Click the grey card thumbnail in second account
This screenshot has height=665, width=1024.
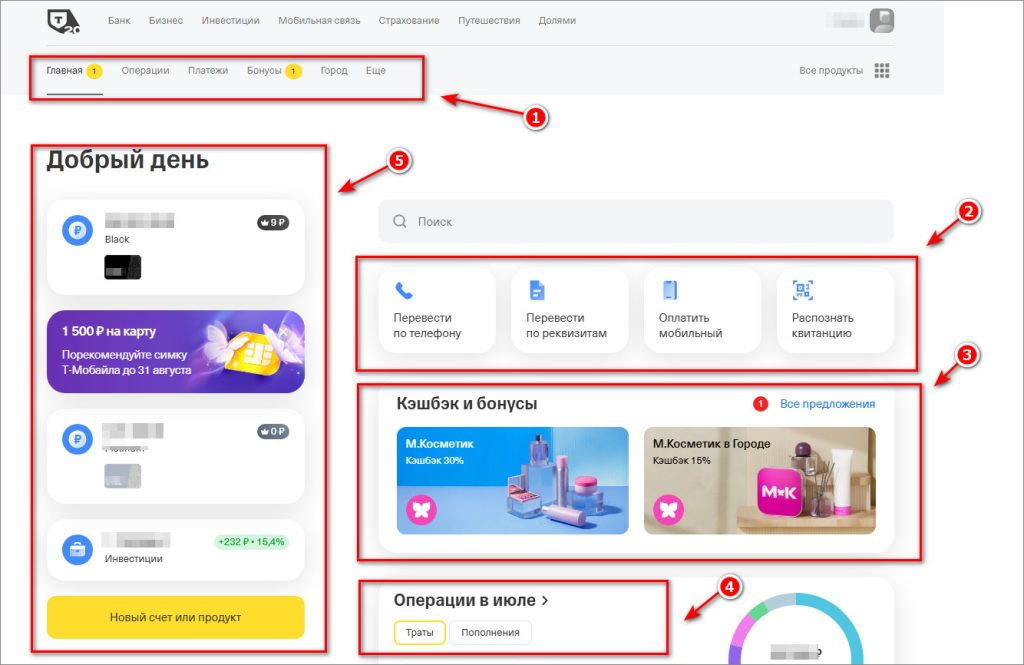coord(123,476)
